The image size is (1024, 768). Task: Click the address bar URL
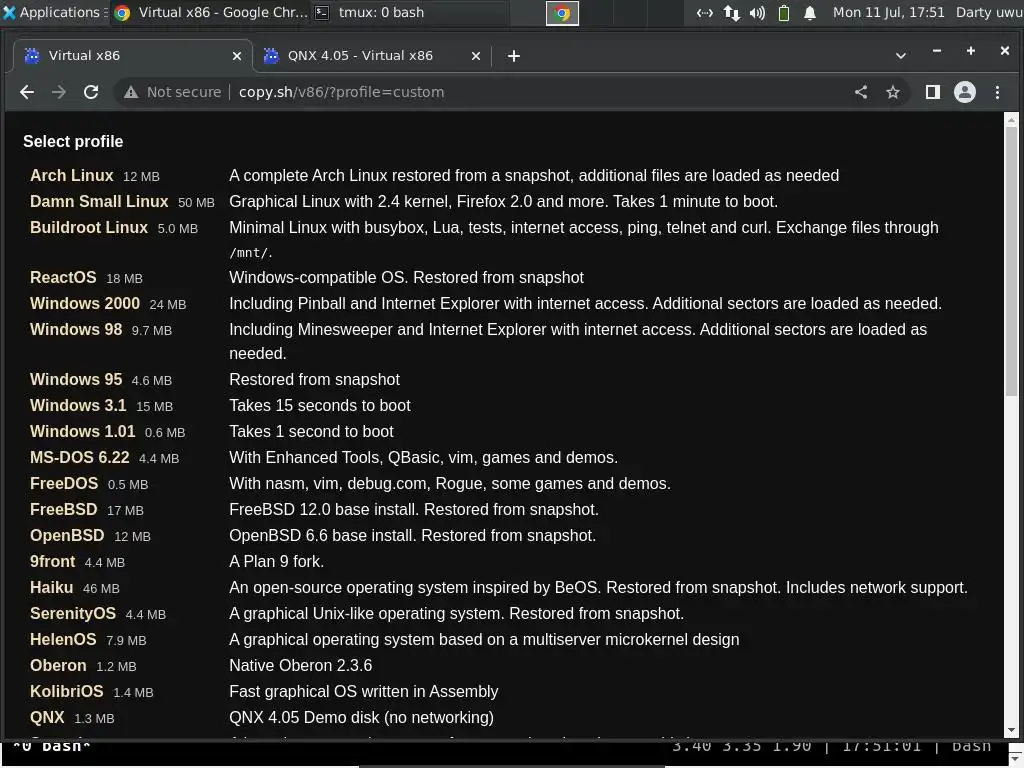pyautogui.click(x=342, y=92)
